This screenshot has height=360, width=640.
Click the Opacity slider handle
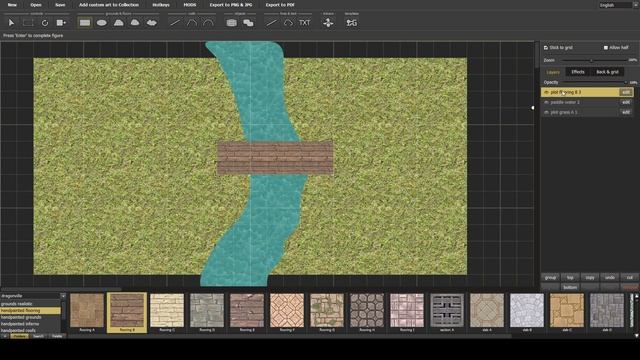tap(626, 82)
